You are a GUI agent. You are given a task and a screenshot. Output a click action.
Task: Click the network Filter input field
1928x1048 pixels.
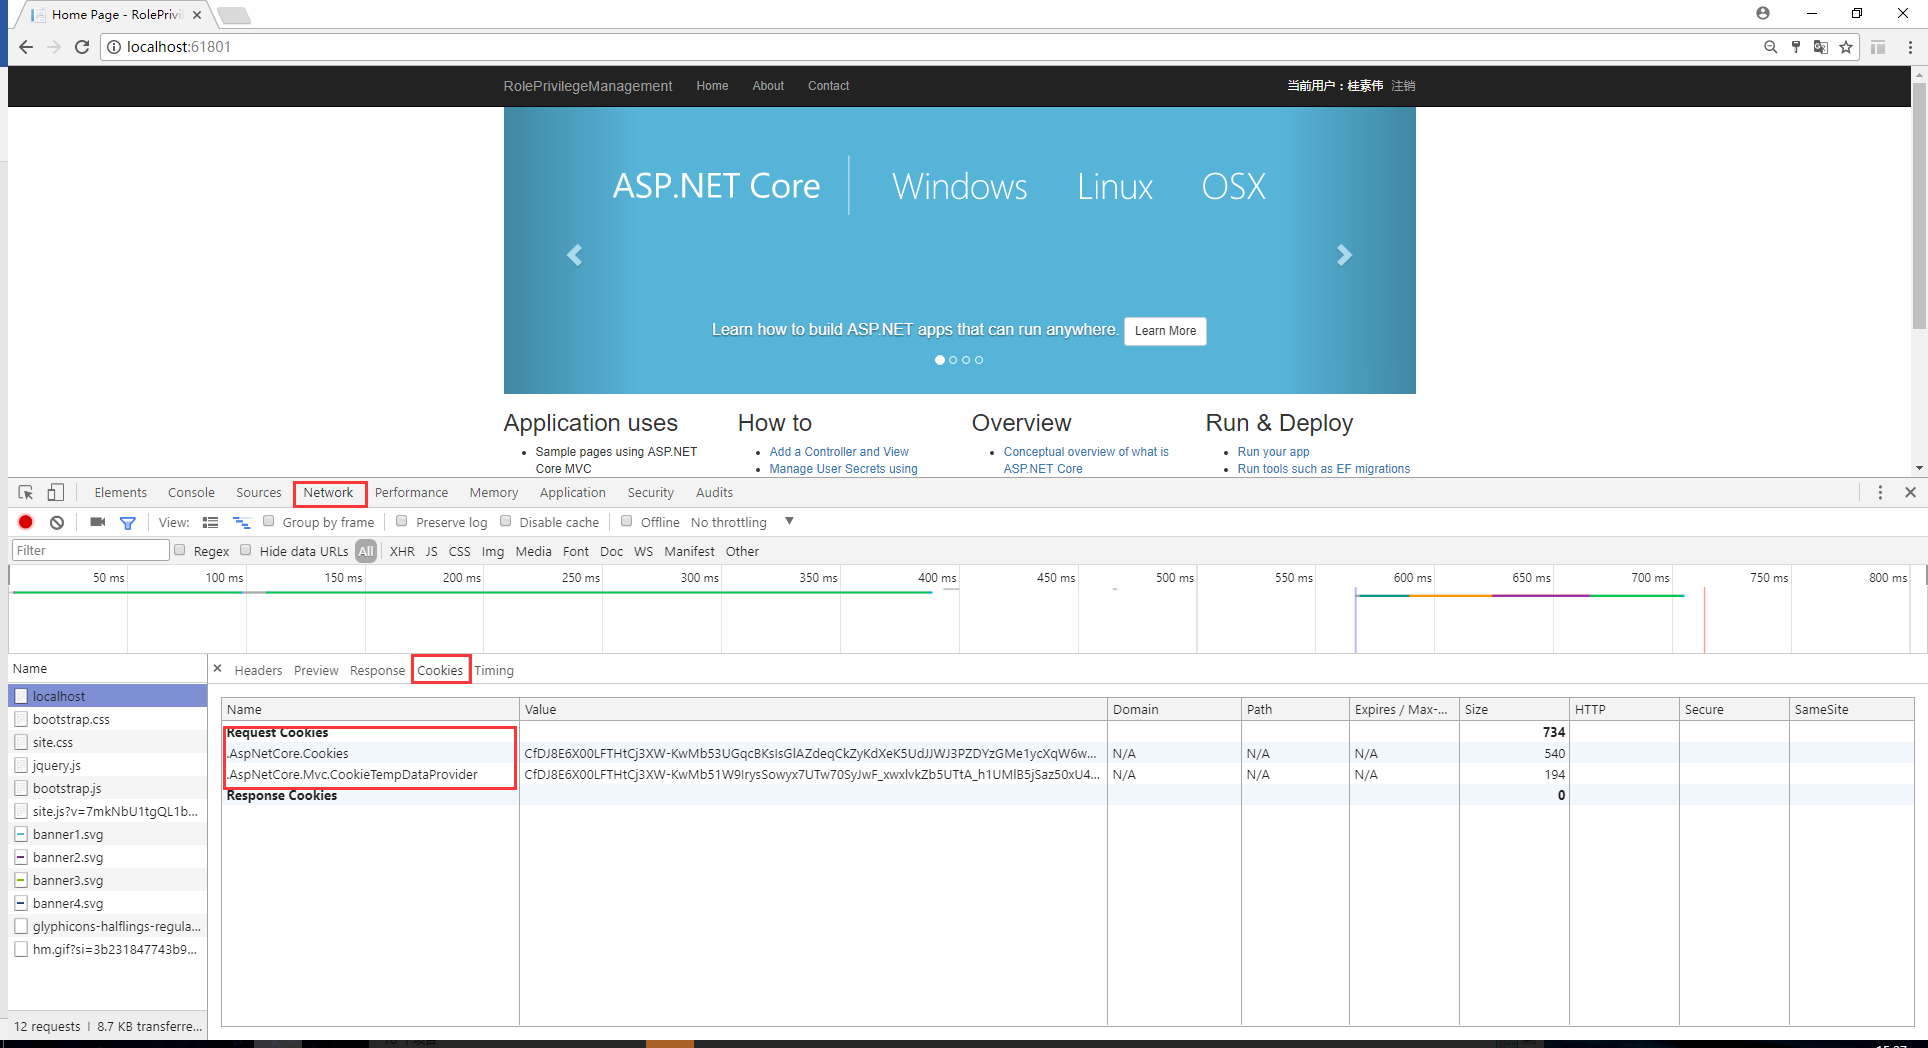click(x=90, y=550)
